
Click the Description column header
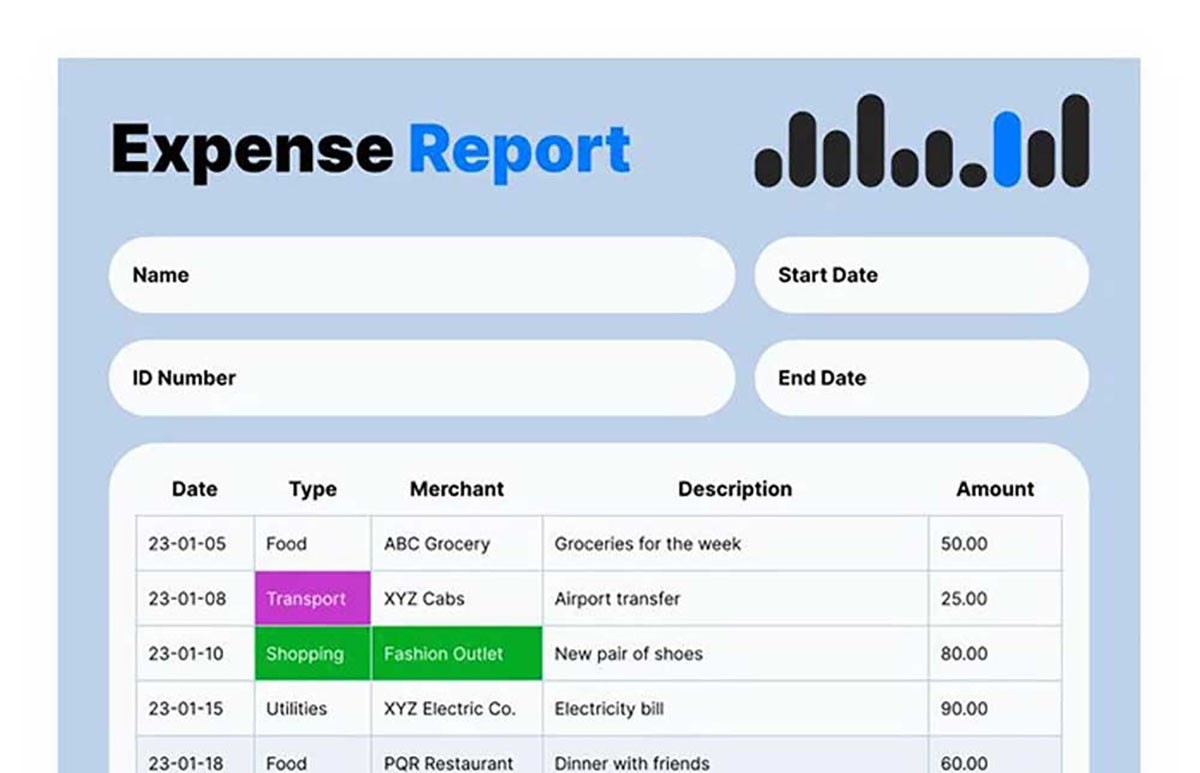pyautogui.click(x=734, y=489)
